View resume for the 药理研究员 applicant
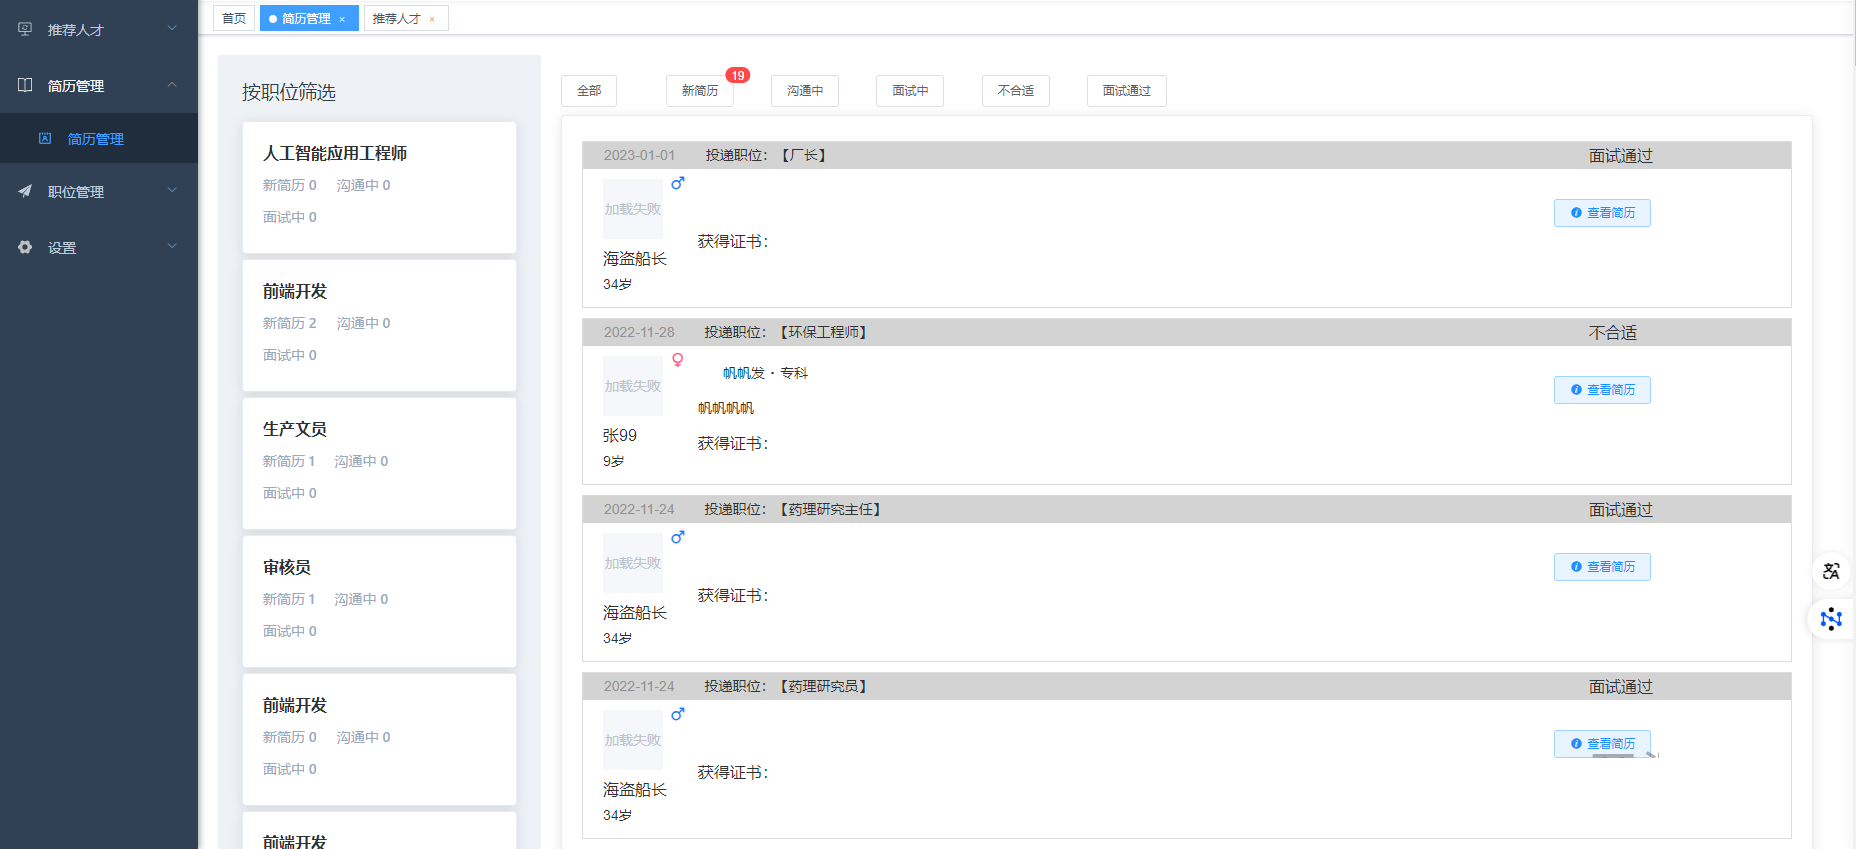Viewport: 1856px width, 849px height. pos(1602,744)
